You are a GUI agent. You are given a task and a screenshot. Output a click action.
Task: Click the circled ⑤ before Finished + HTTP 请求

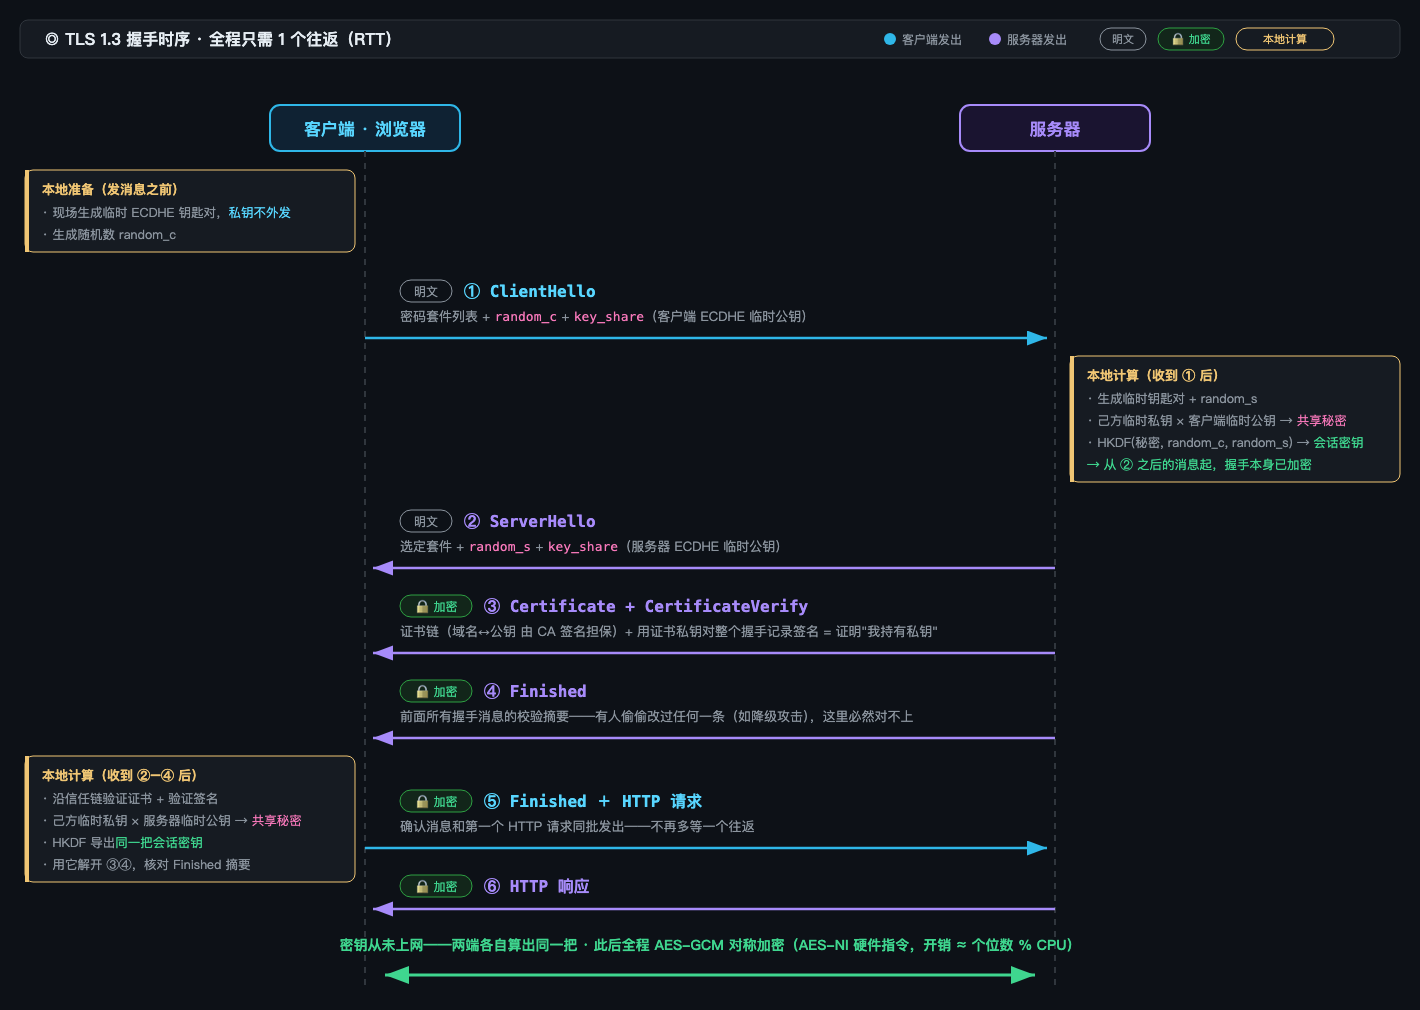492,801
